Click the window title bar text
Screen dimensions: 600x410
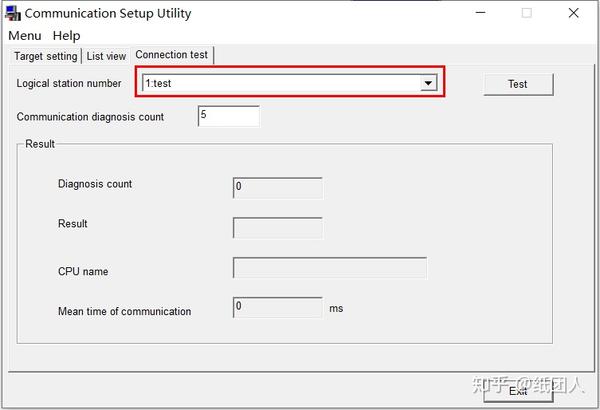pos(108,14)
